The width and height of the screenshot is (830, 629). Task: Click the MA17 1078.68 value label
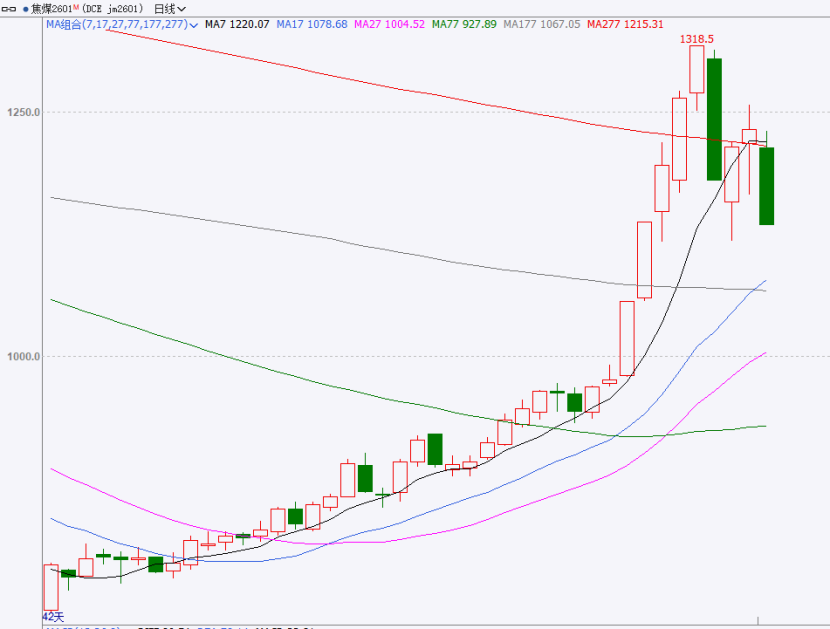click(312, 24)
